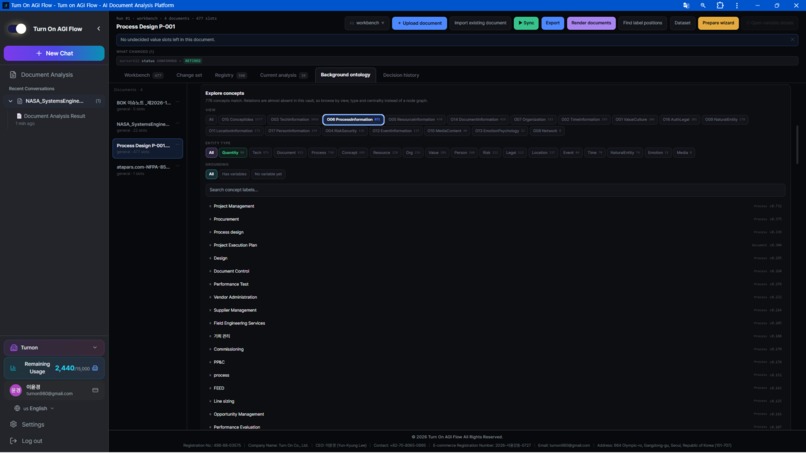
Task: Click Find label positions
Action: [643, 23]
